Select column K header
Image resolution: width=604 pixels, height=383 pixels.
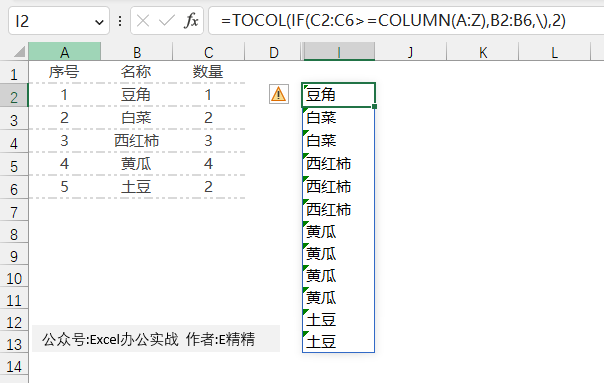pyautogui.click(x=483, y=52)
